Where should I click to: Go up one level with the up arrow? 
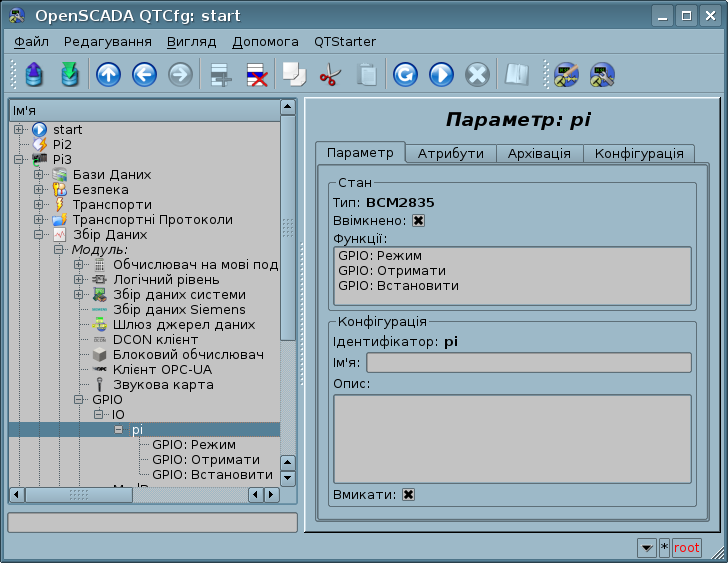point(108,75)
